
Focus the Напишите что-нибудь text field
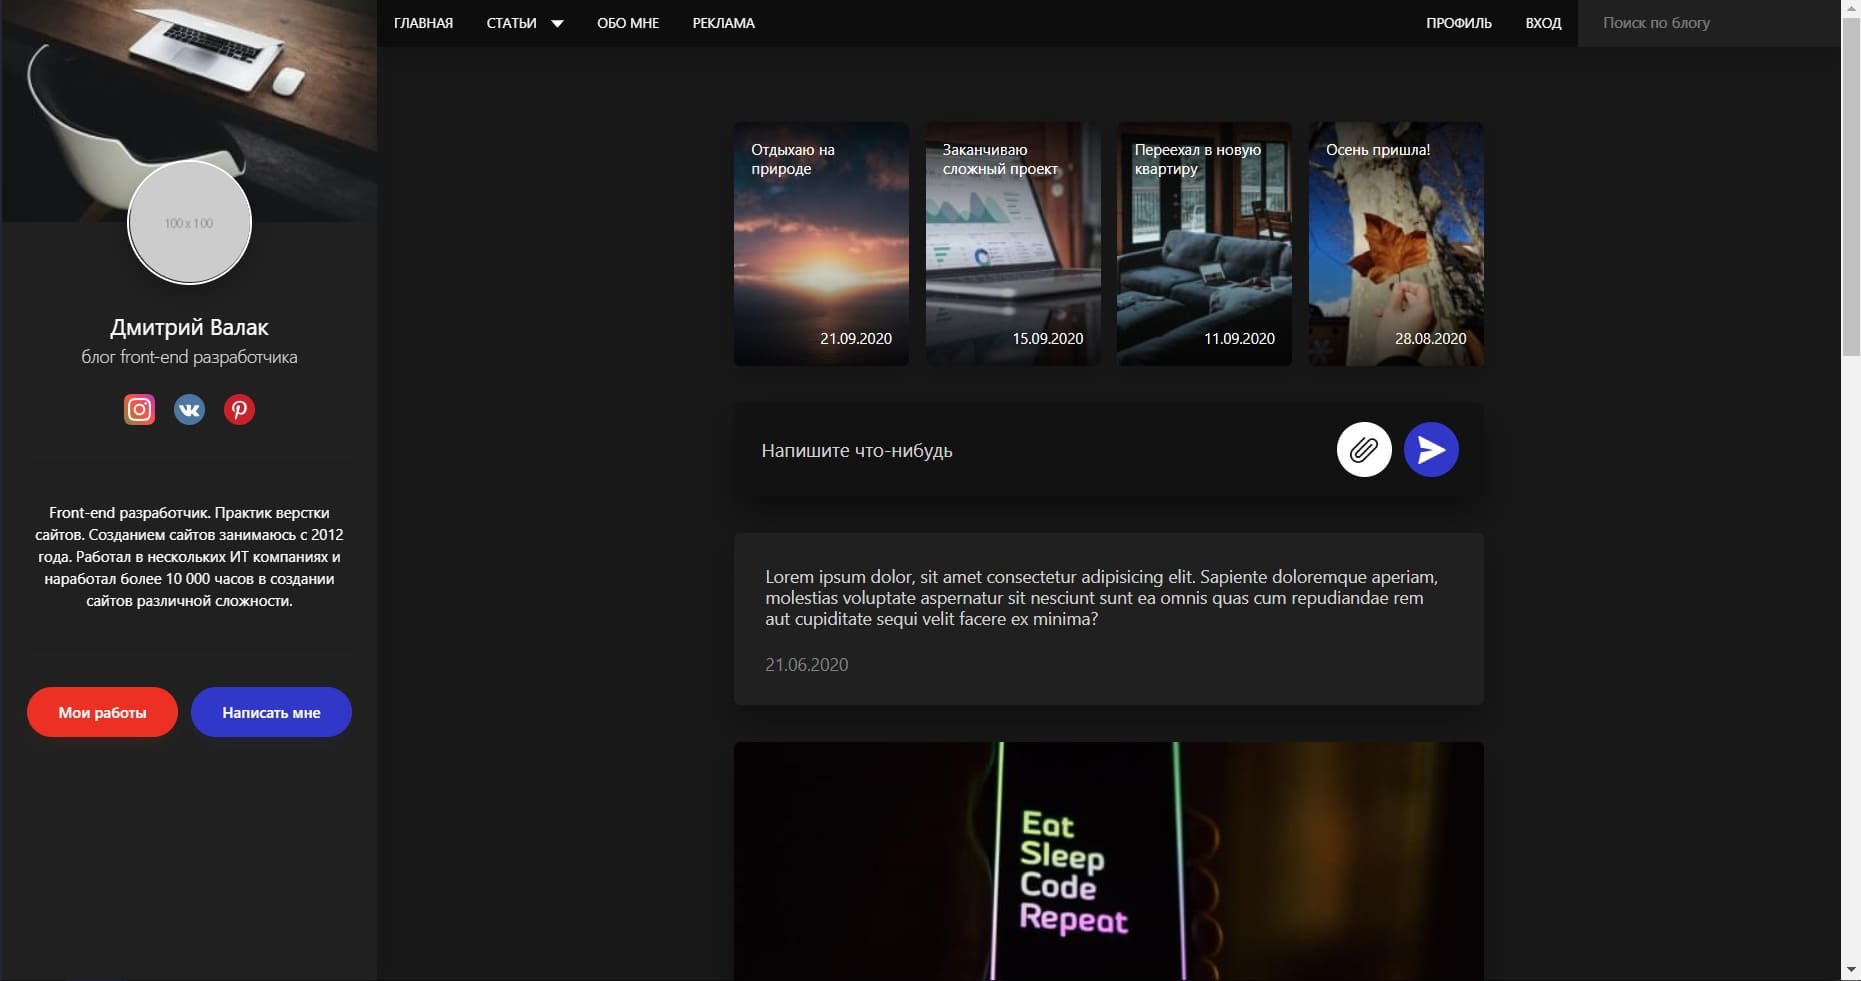point(1040,450)
